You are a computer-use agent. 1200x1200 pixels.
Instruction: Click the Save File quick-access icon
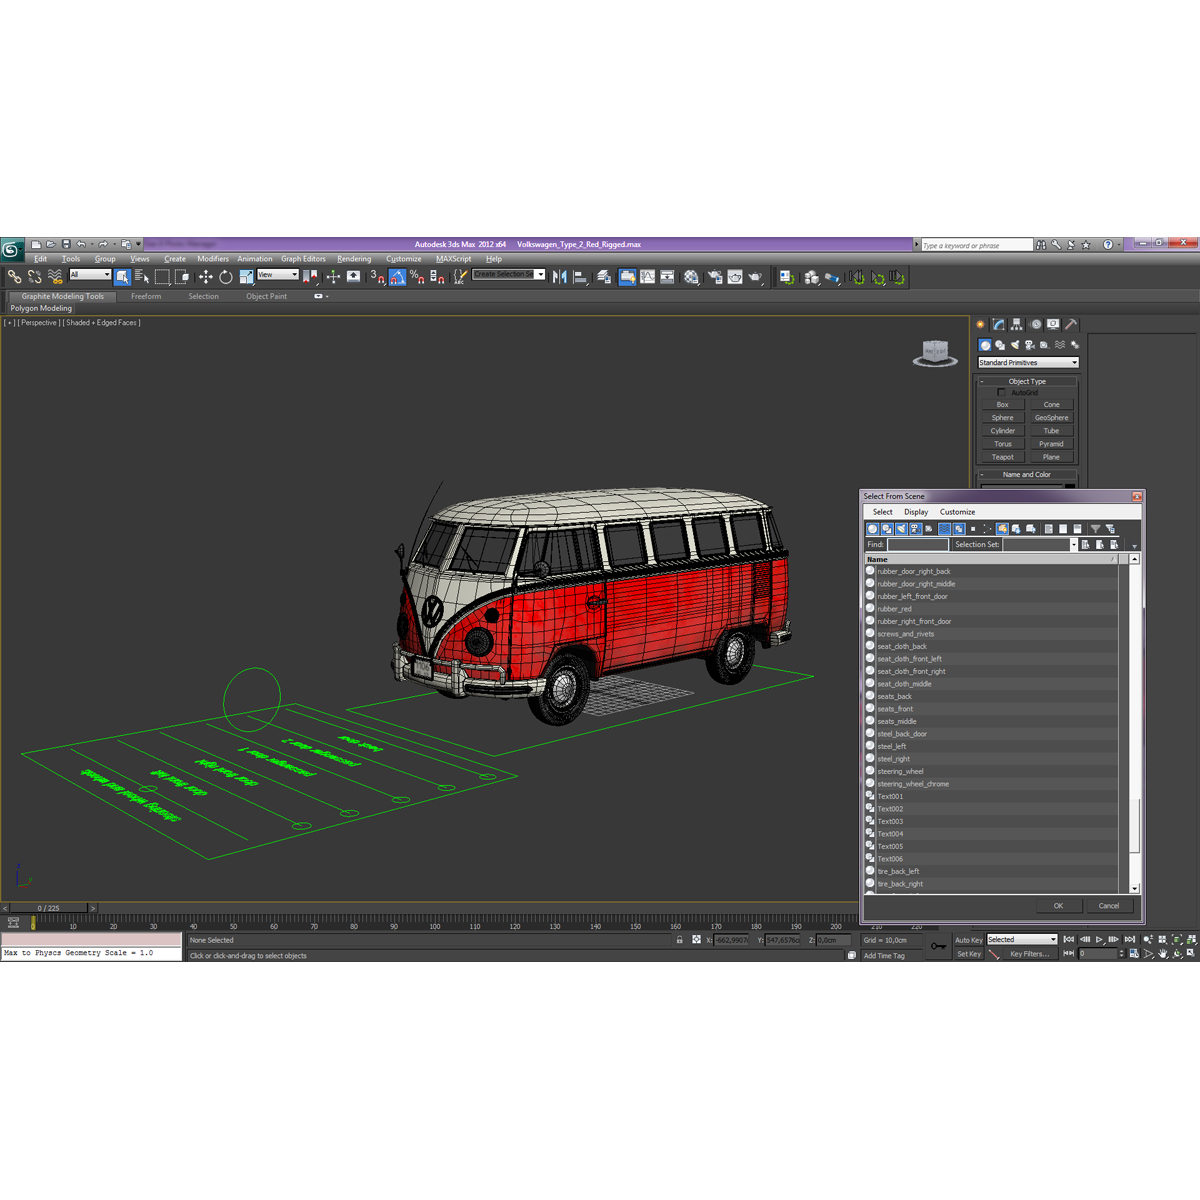coord(66,244)
